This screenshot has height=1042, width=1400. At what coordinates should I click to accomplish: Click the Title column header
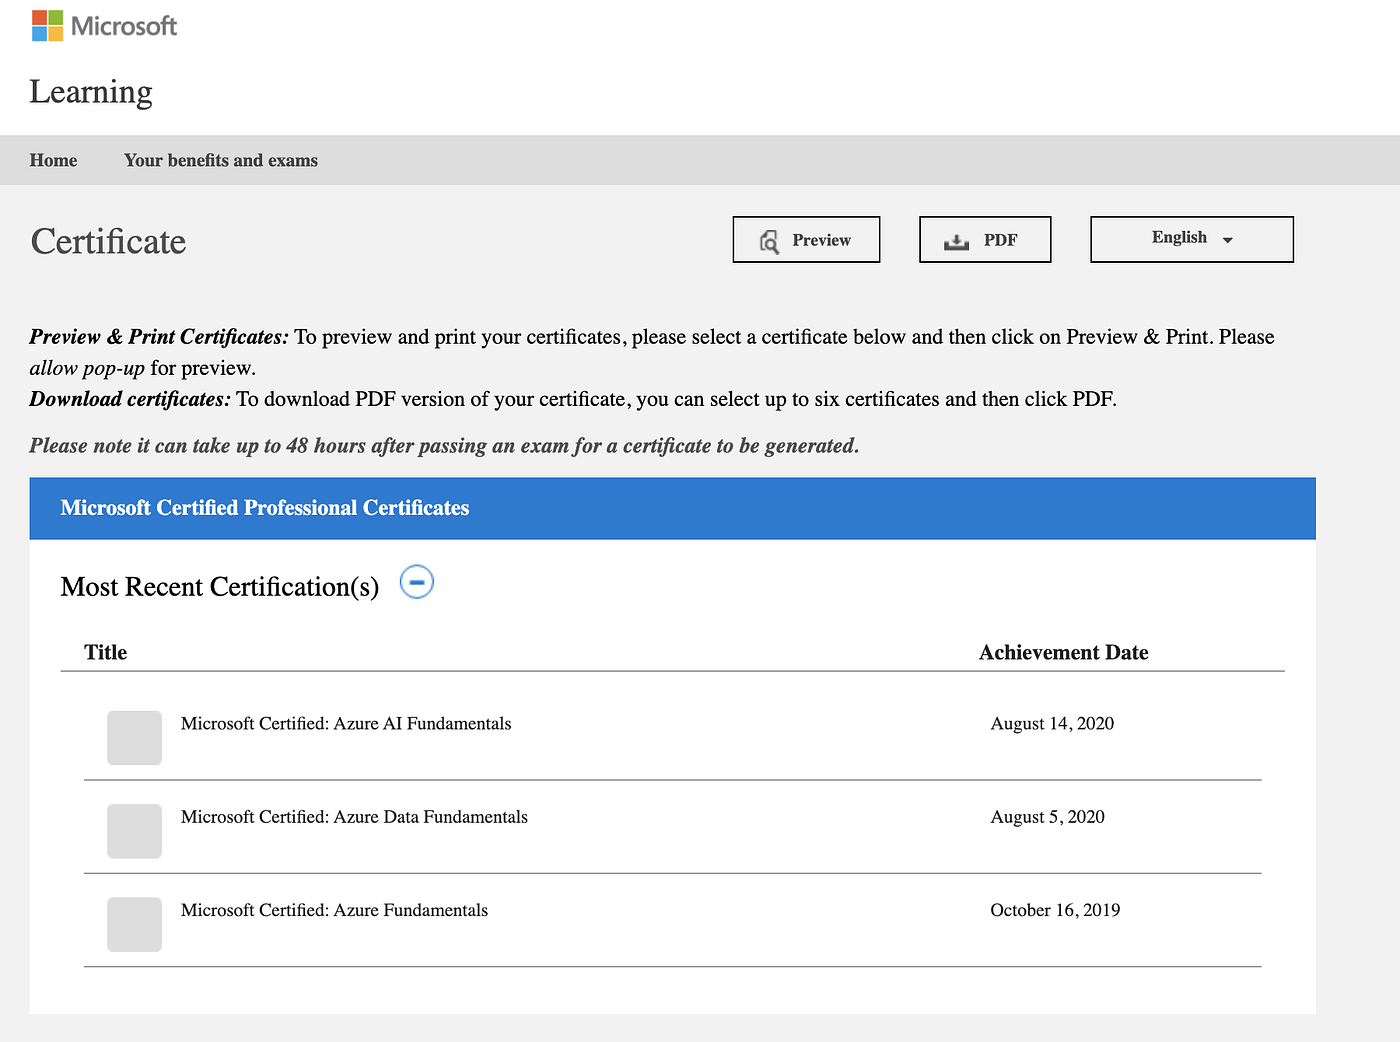[x=105, y=652]
